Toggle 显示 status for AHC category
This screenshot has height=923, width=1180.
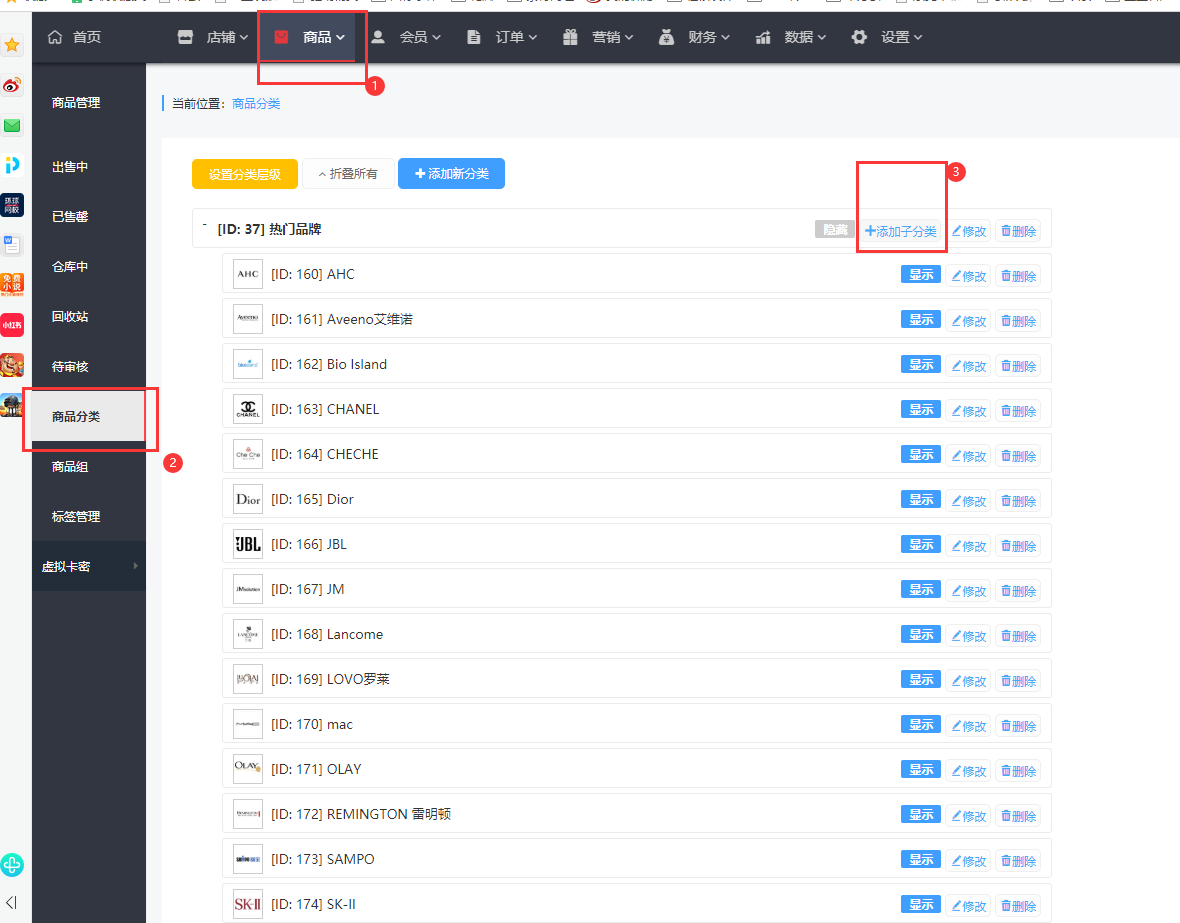(920, 275)
